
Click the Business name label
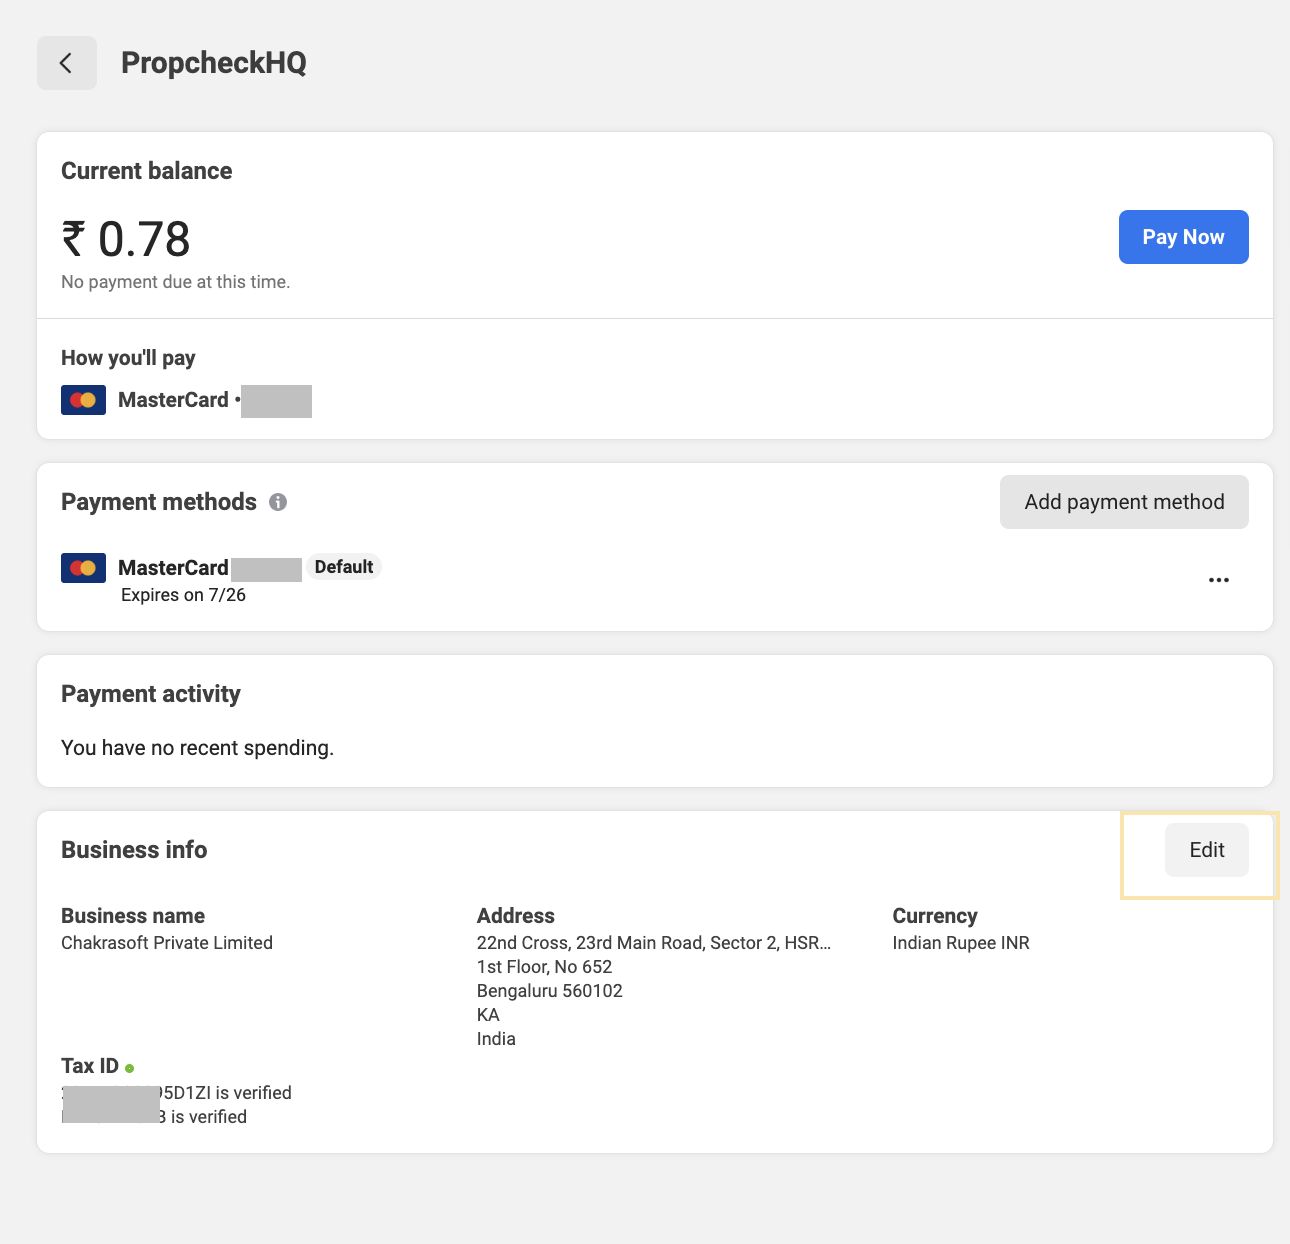(x=133, y=916)
